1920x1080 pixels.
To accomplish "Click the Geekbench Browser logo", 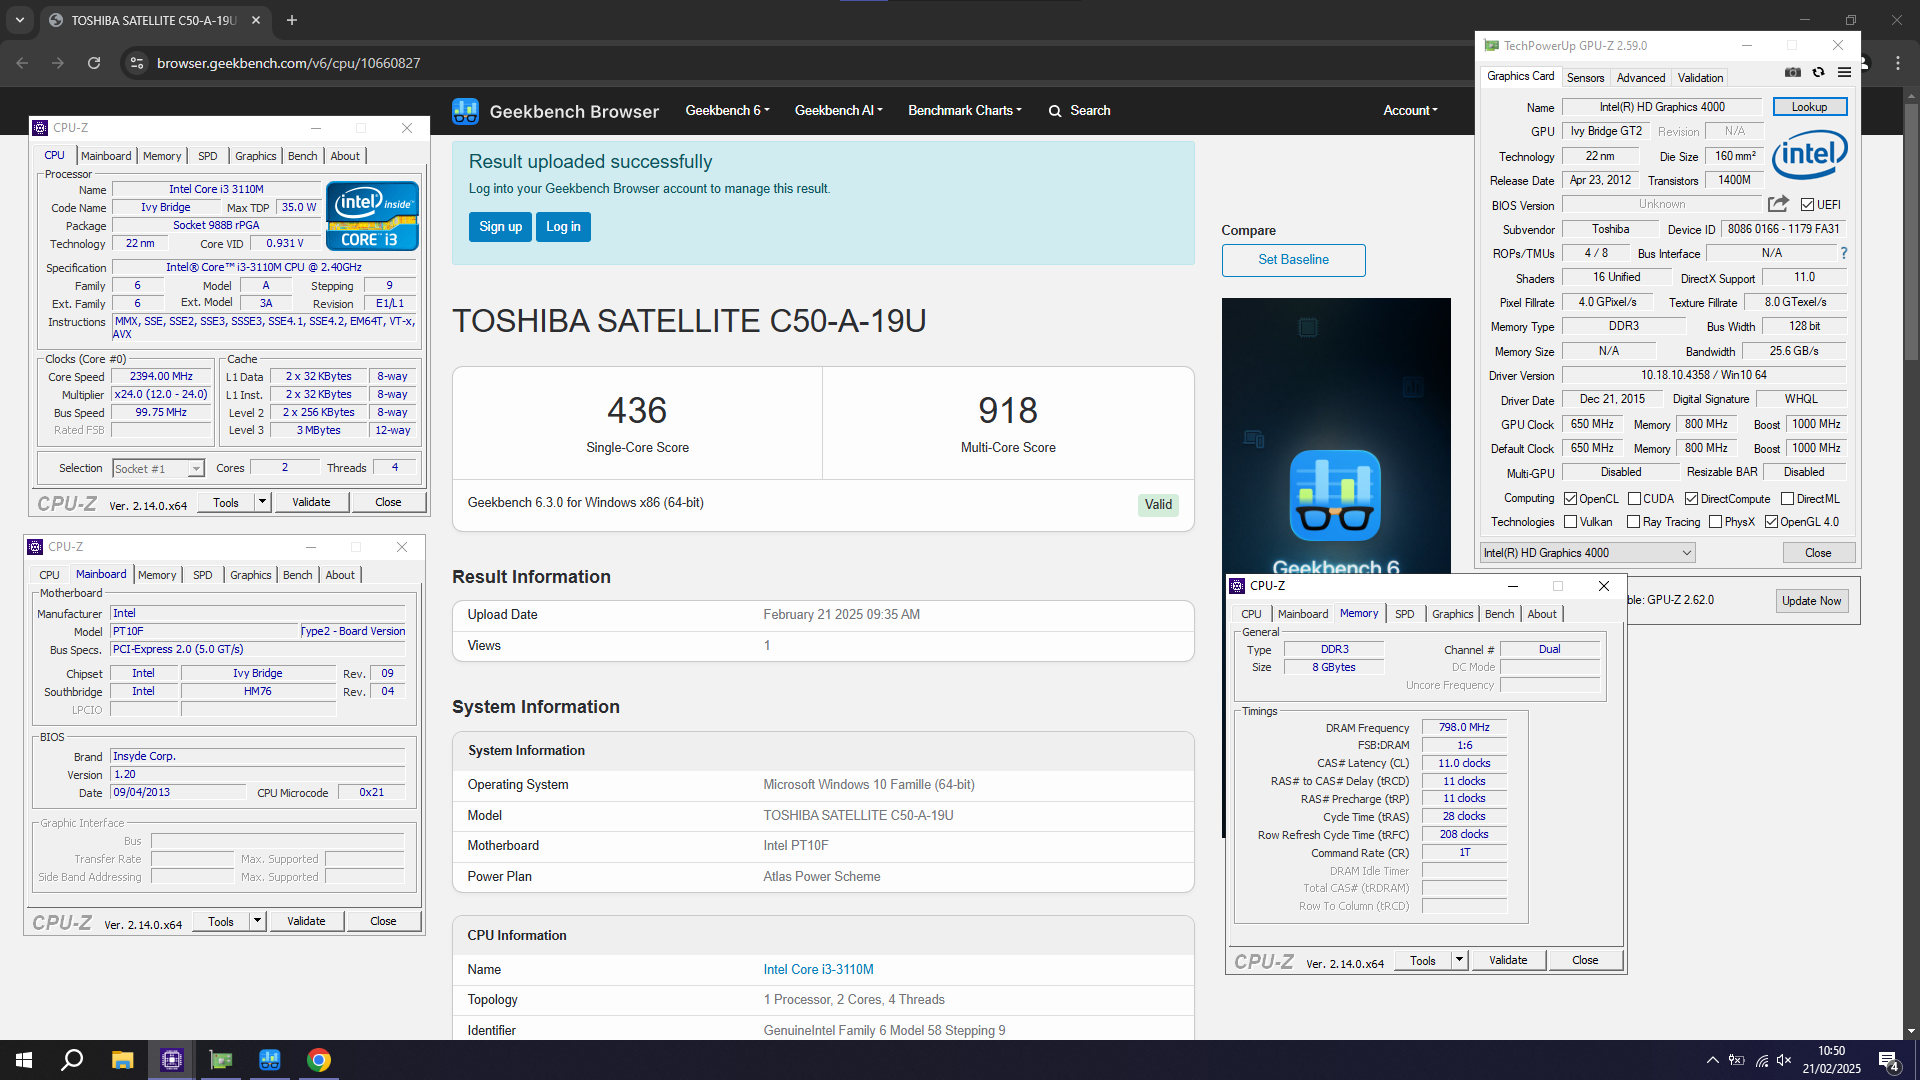I will click(x=555, y=111).
